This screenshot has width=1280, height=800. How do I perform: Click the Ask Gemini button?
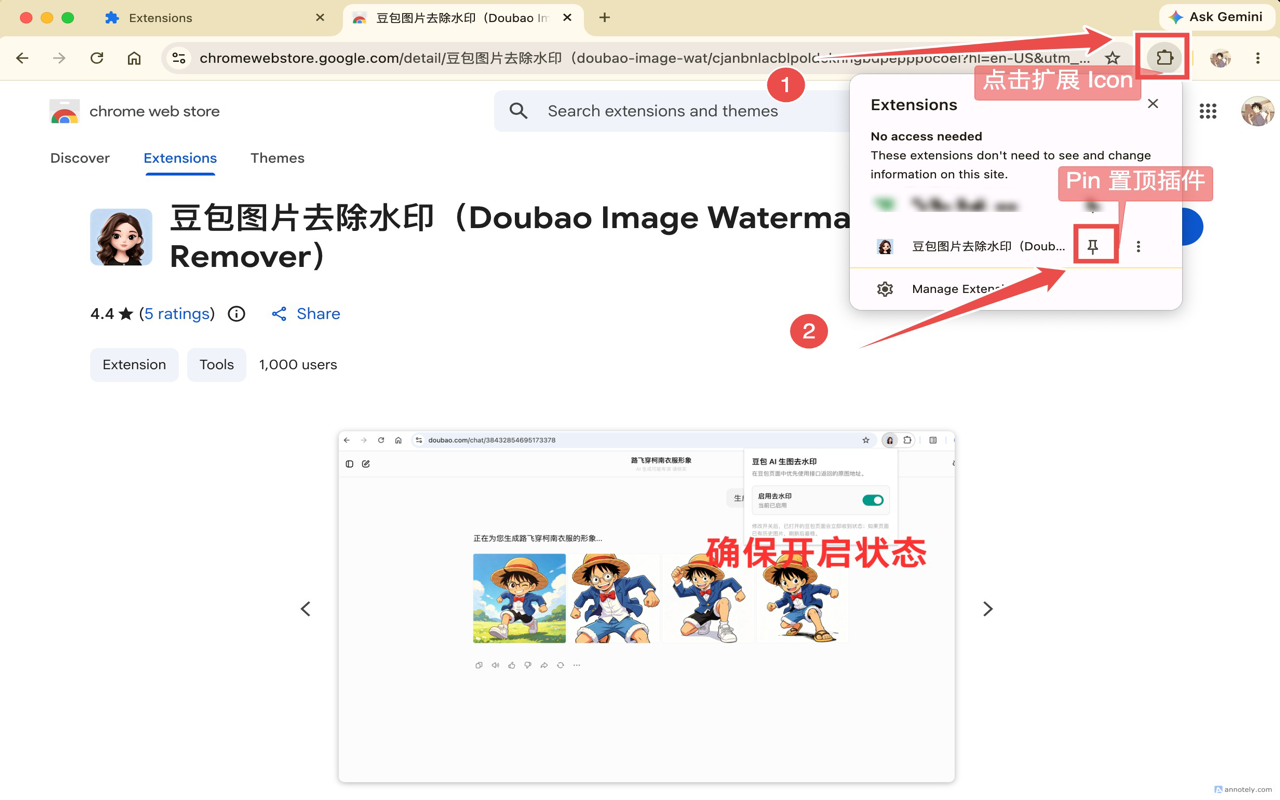1216,17
